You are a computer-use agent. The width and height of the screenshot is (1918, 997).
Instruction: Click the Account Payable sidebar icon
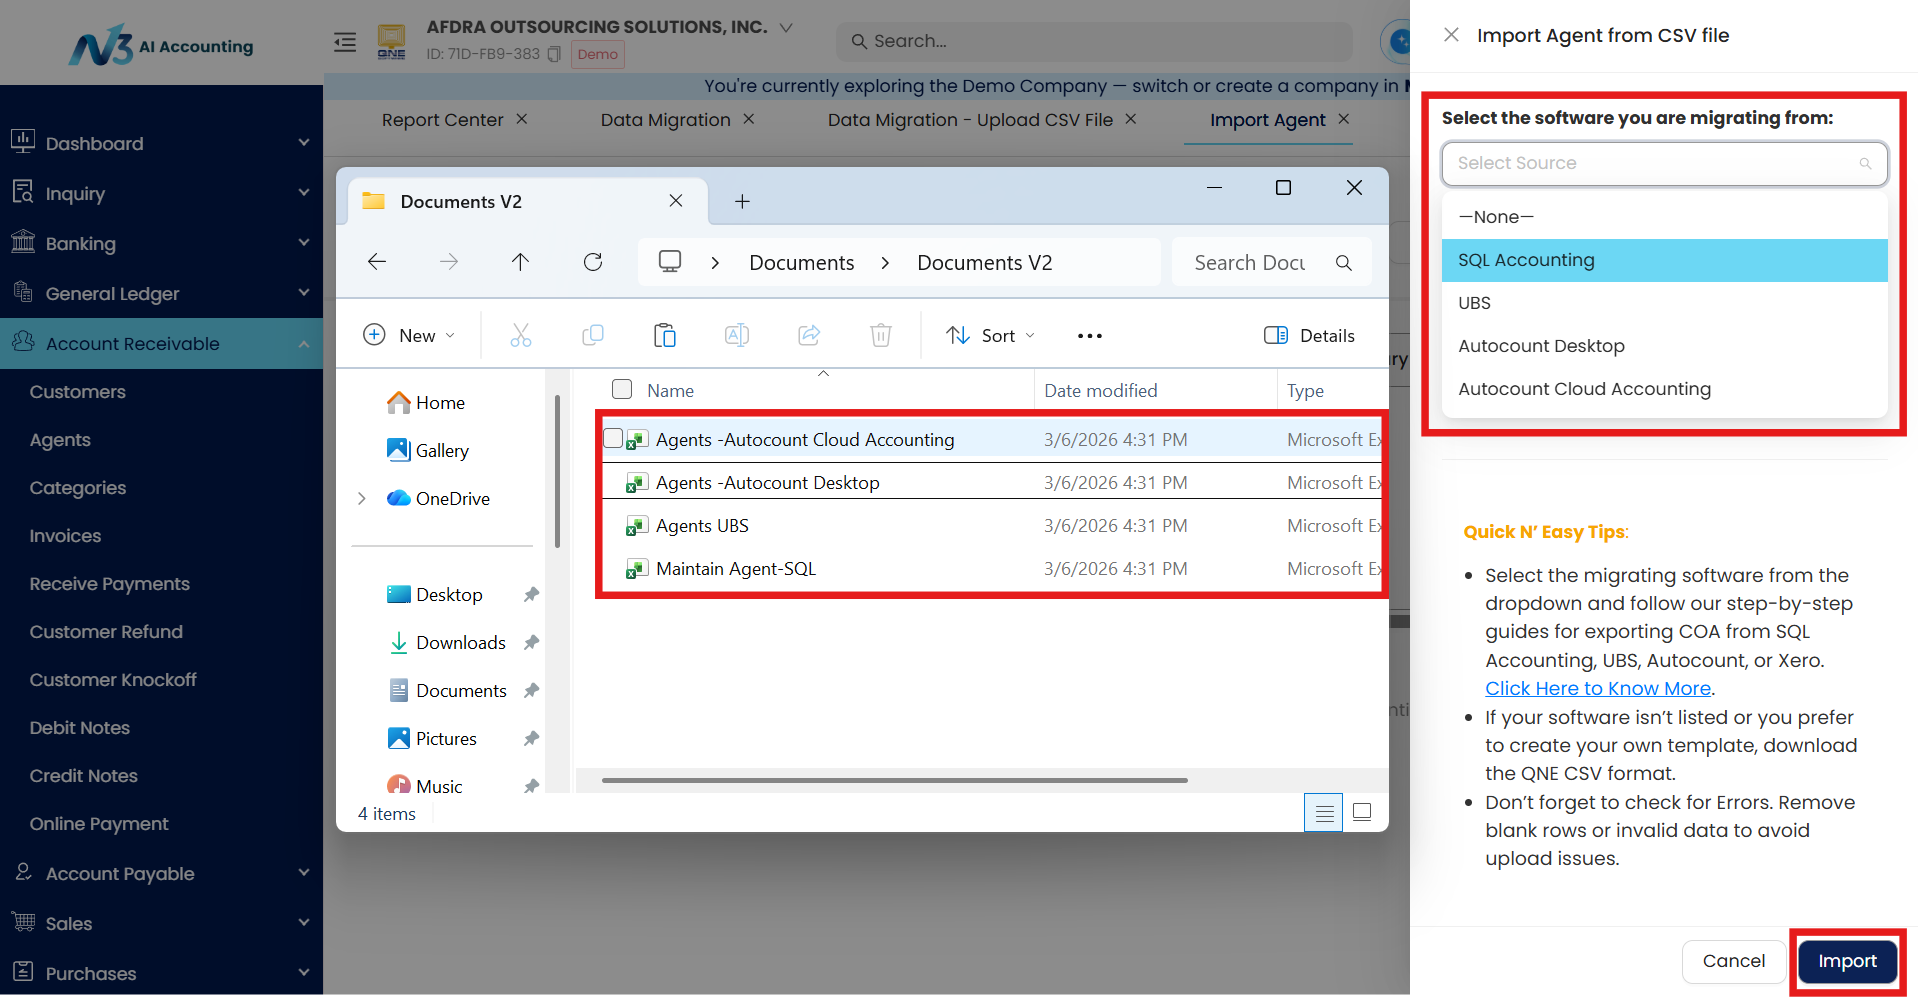(x=23, y=872)
